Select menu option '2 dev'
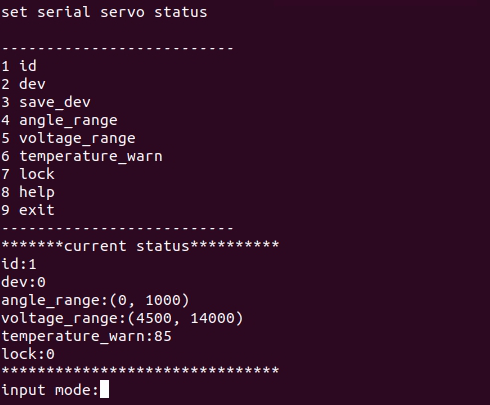 click(x=23, y=84)
